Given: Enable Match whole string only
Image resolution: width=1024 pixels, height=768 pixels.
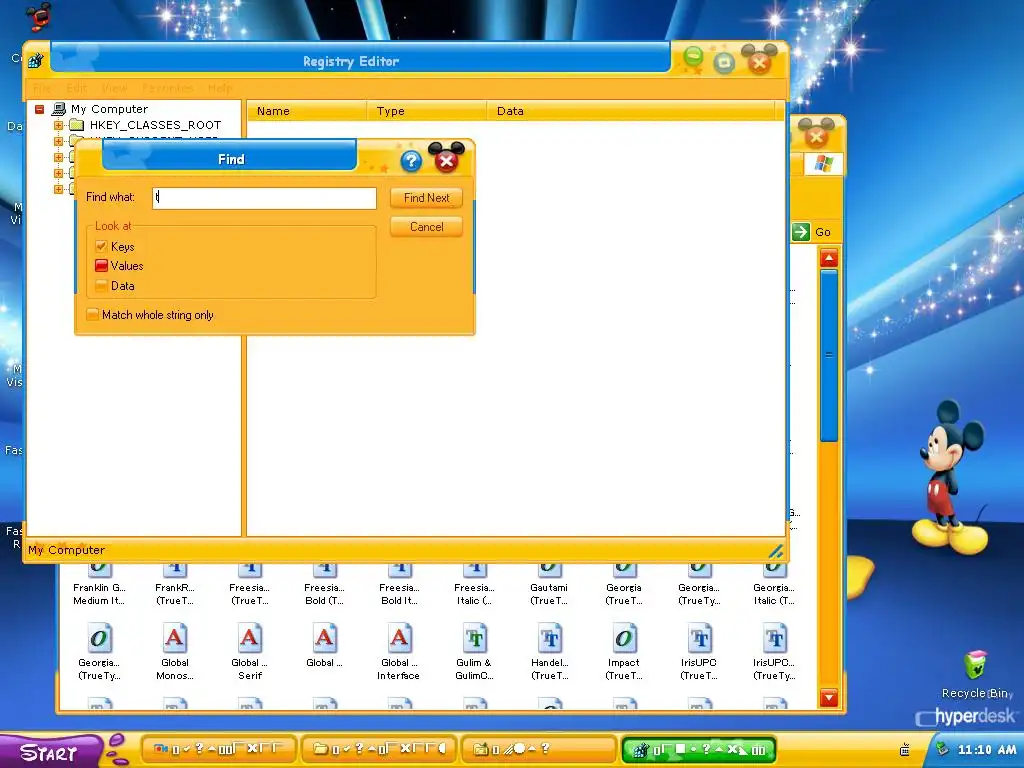Looking at the screenshot, I should pyautogui.click(x=93, y=315).
